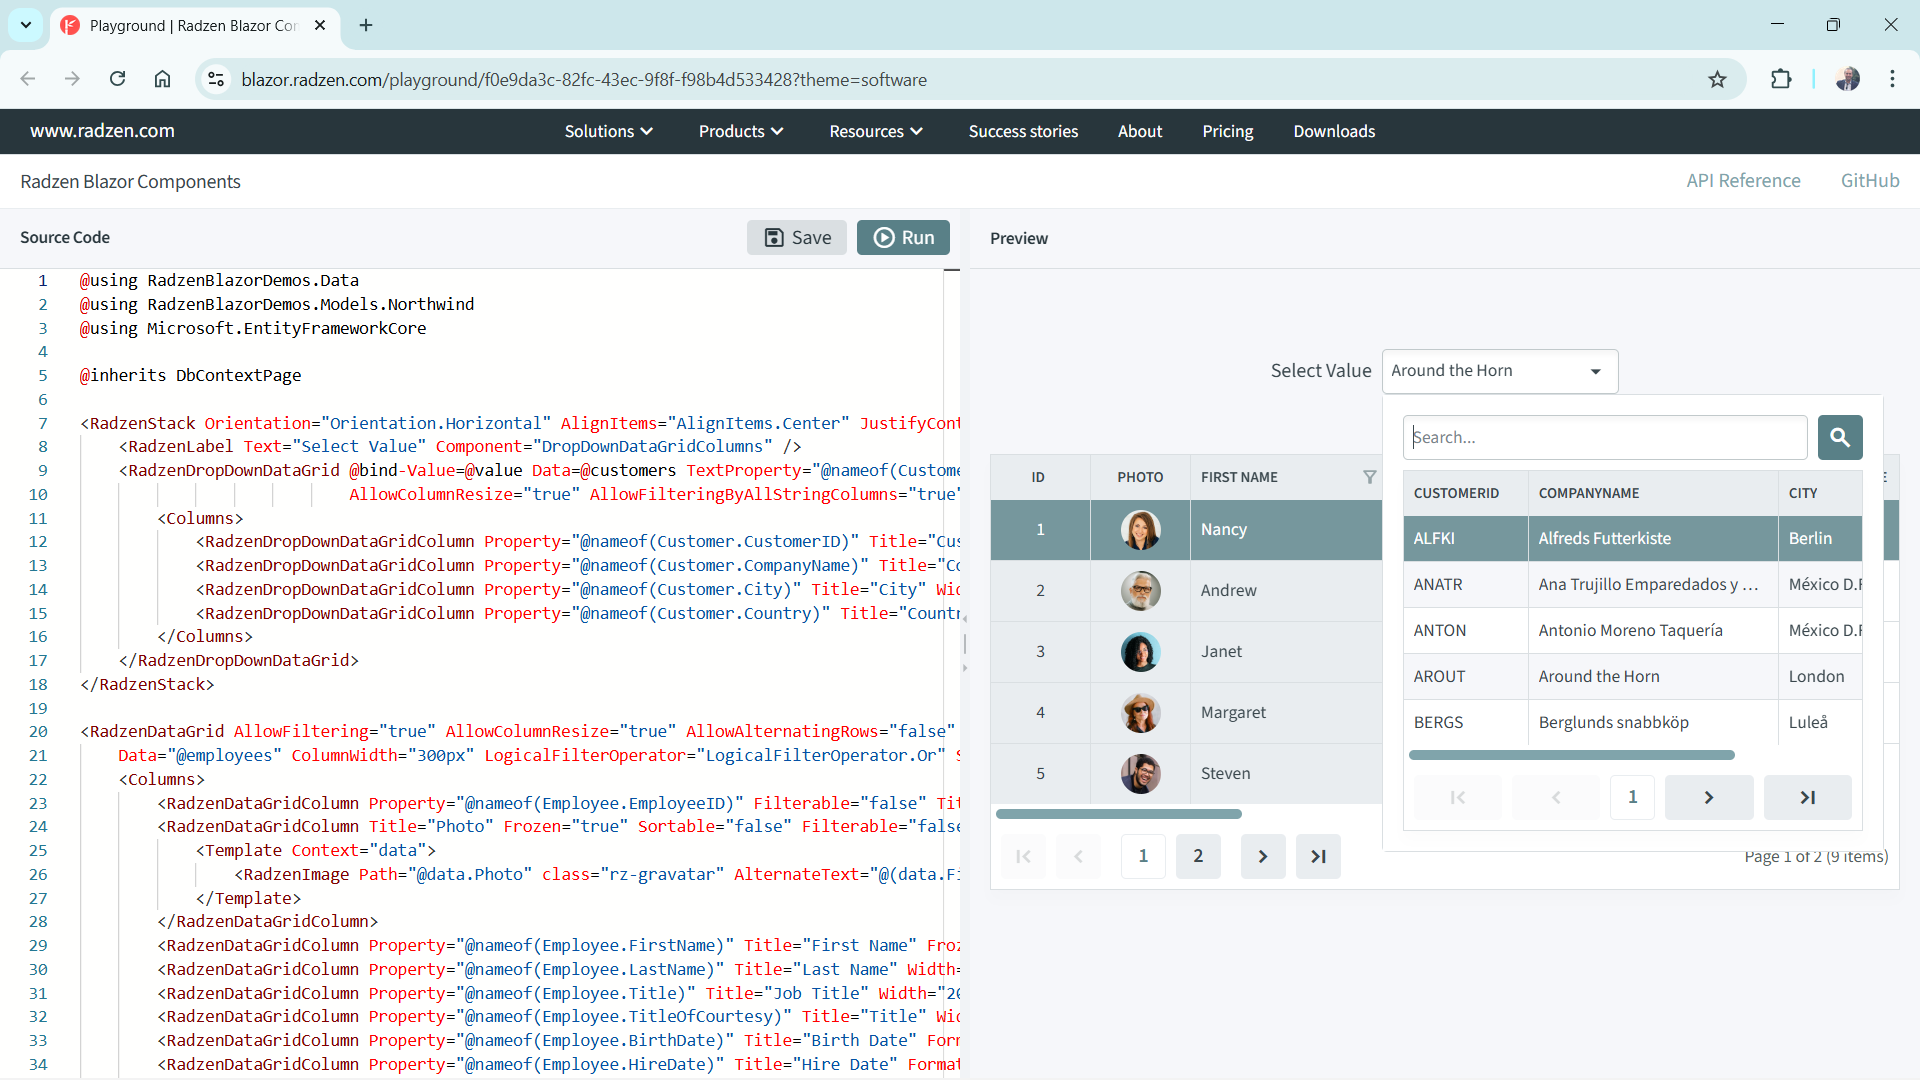Click the First Name column filter icon
1920x1080 pixels.
click(x=1369, y=477)
